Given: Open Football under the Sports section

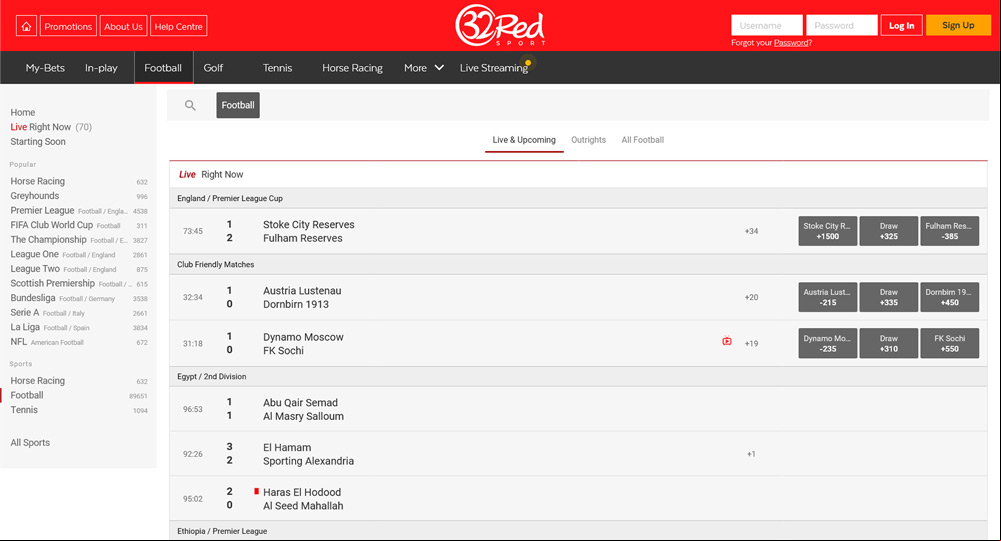Looking at the screenshot, I should [79, 395].
